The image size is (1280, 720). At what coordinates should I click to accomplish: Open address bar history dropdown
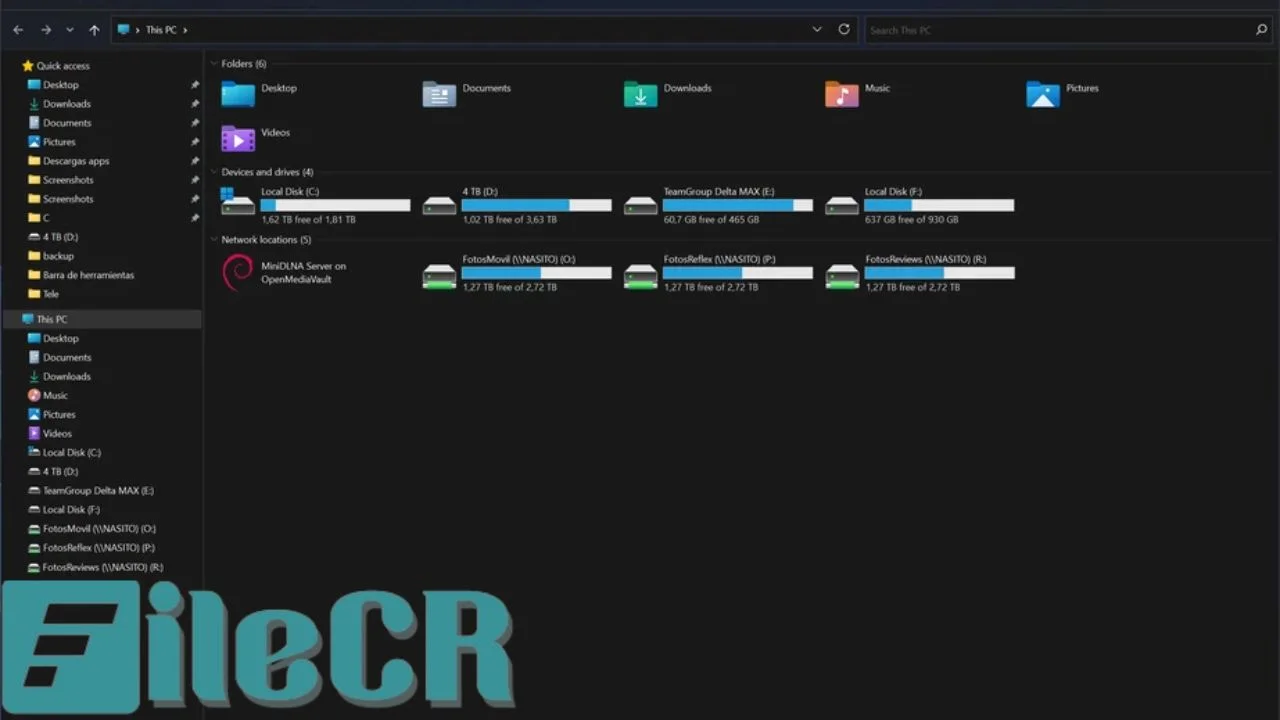coord(817,30)
